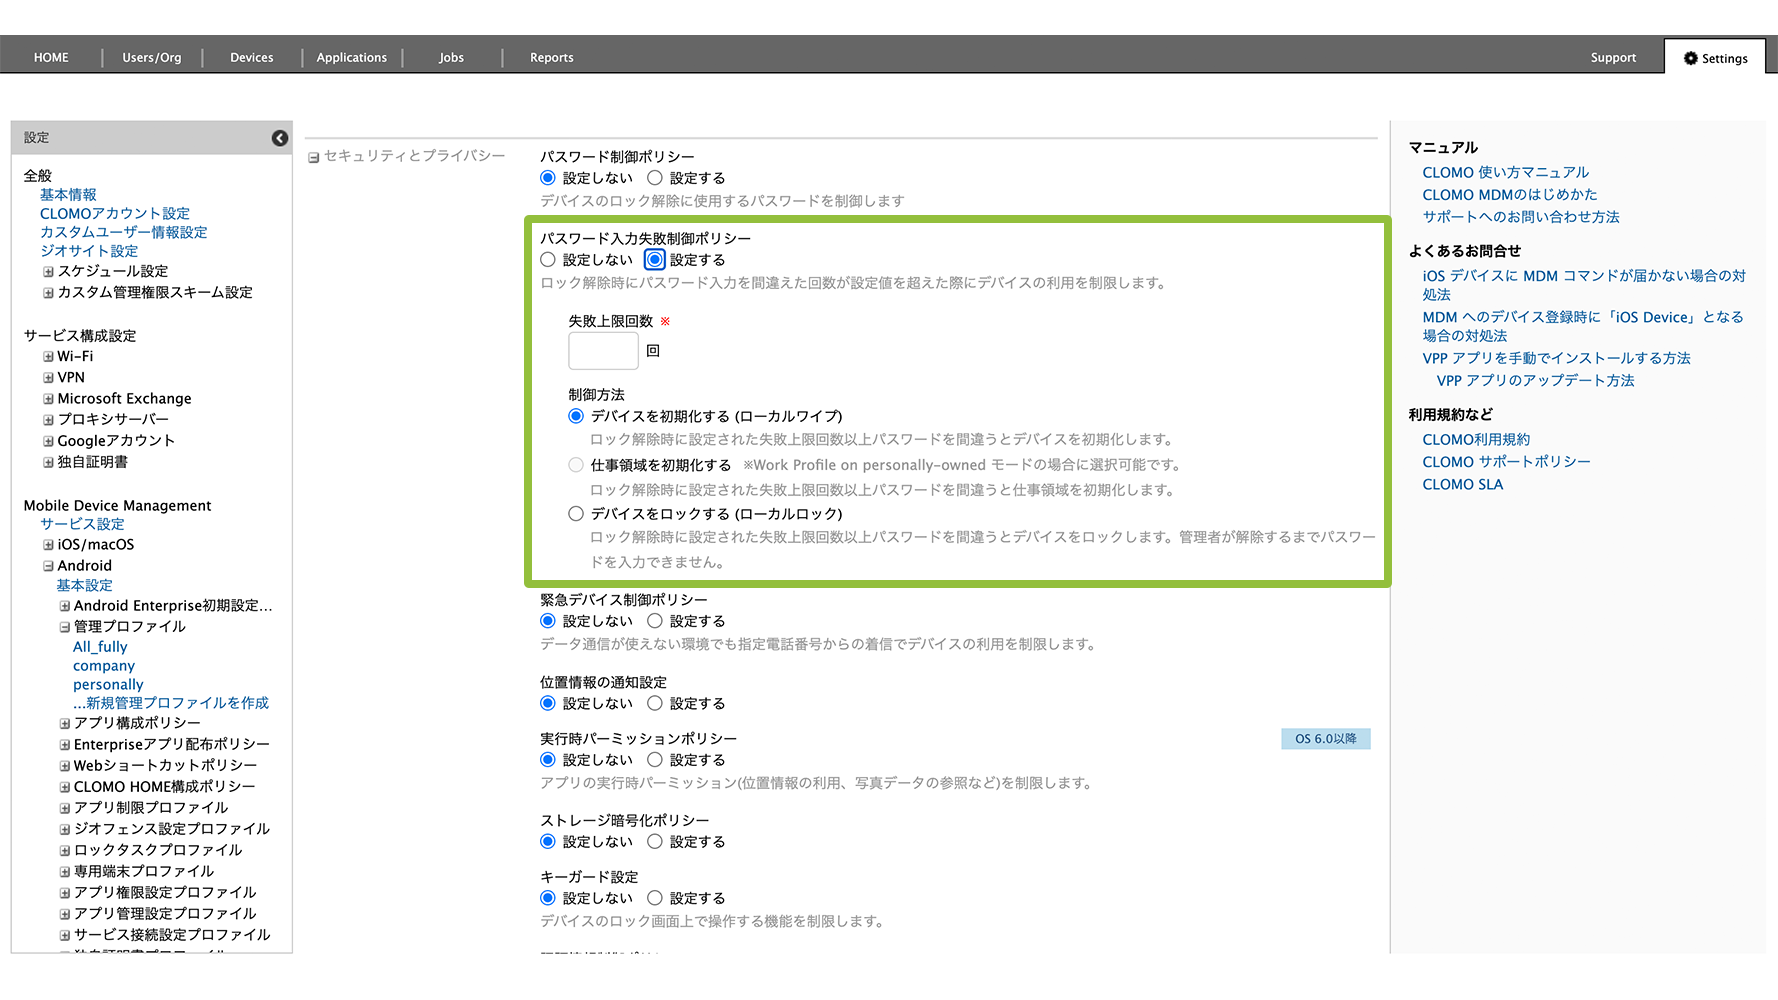
Task: Expand the iOS/macOS tree node
Action: point(48,545)
